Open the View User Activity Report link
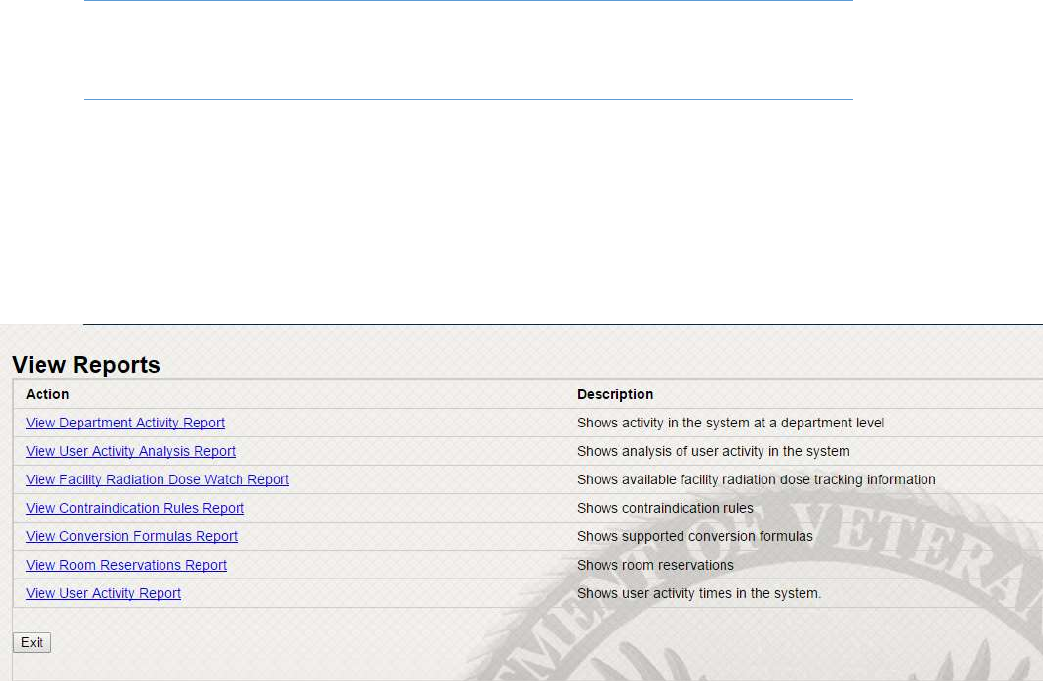The image size is (1043, 681). (x=103, y=593)
